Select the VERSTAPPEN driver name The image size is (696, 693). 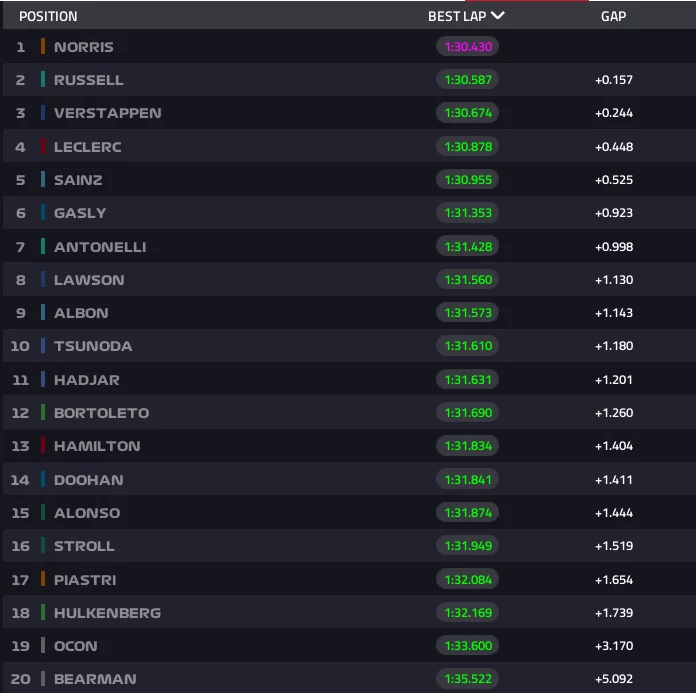107,113
